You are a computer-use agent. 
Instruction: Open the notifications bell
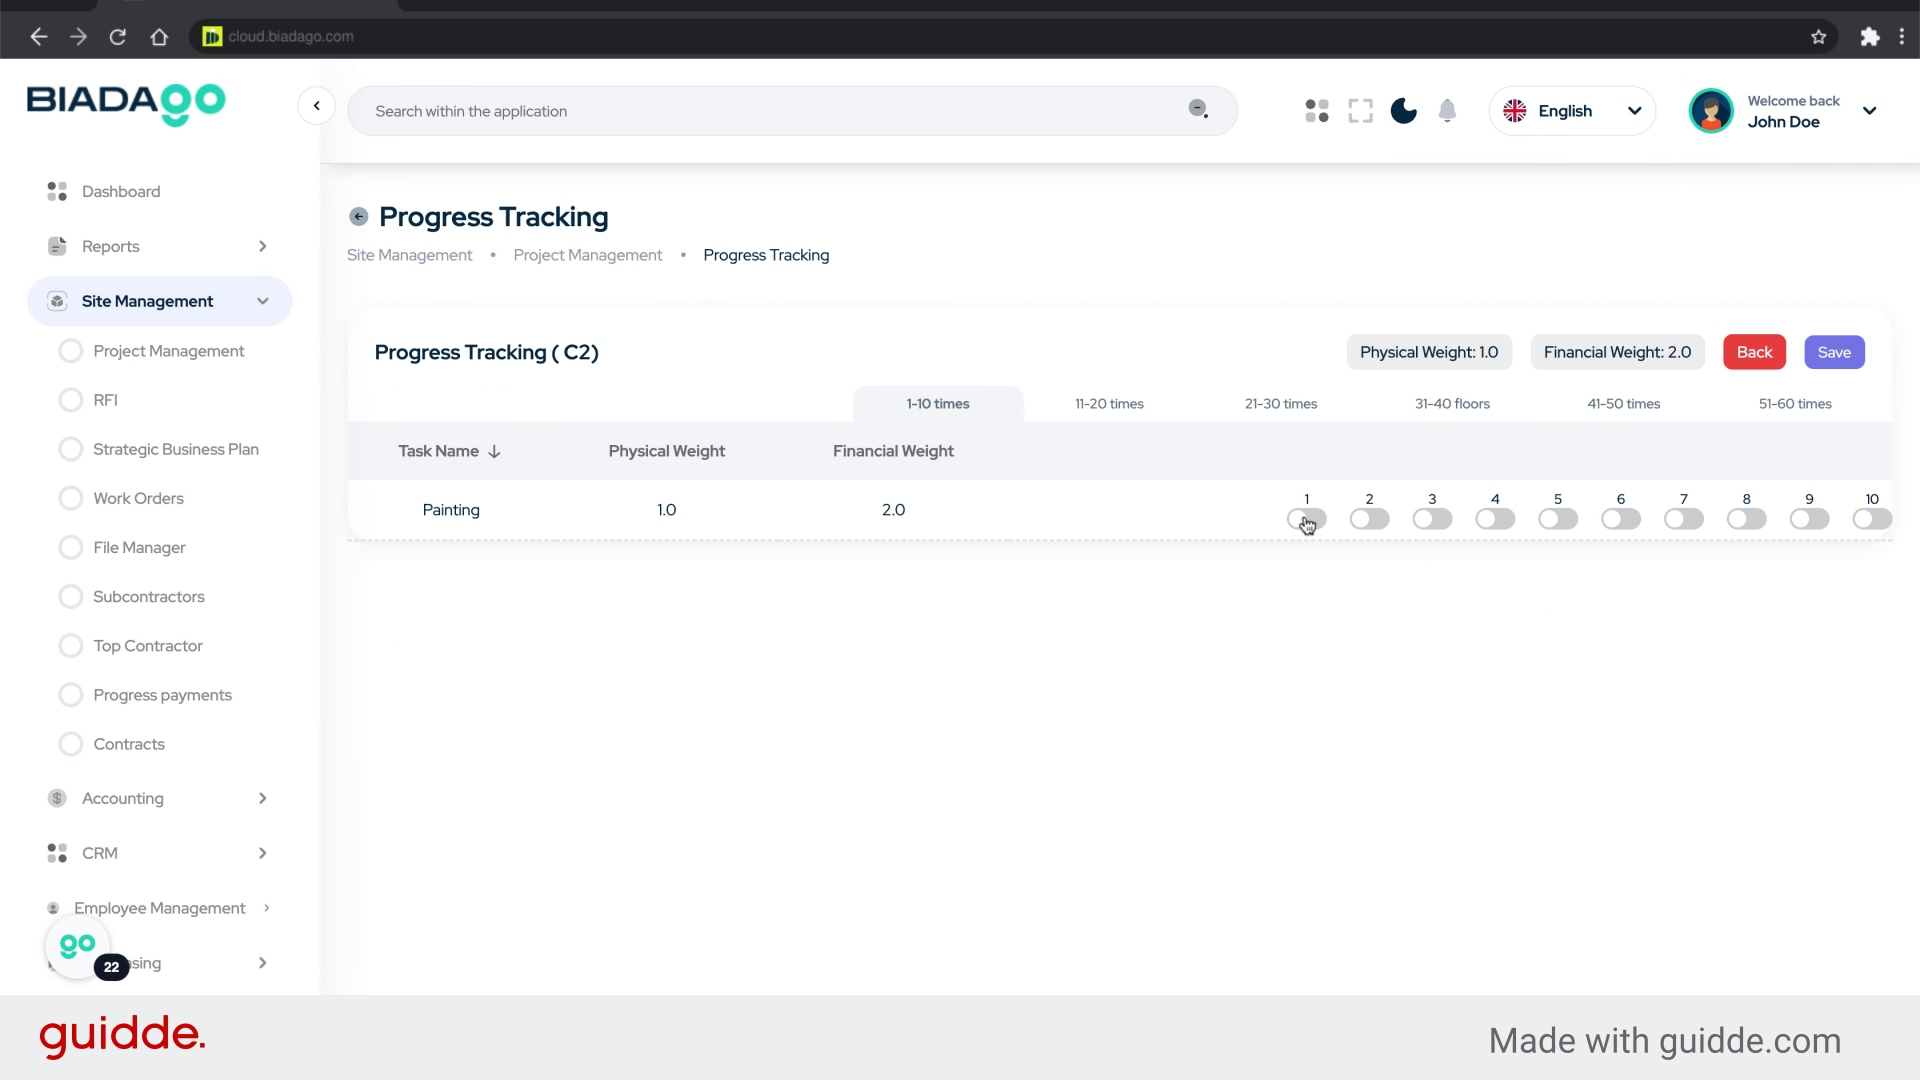pyautogui.click(x=1447, y=111)
